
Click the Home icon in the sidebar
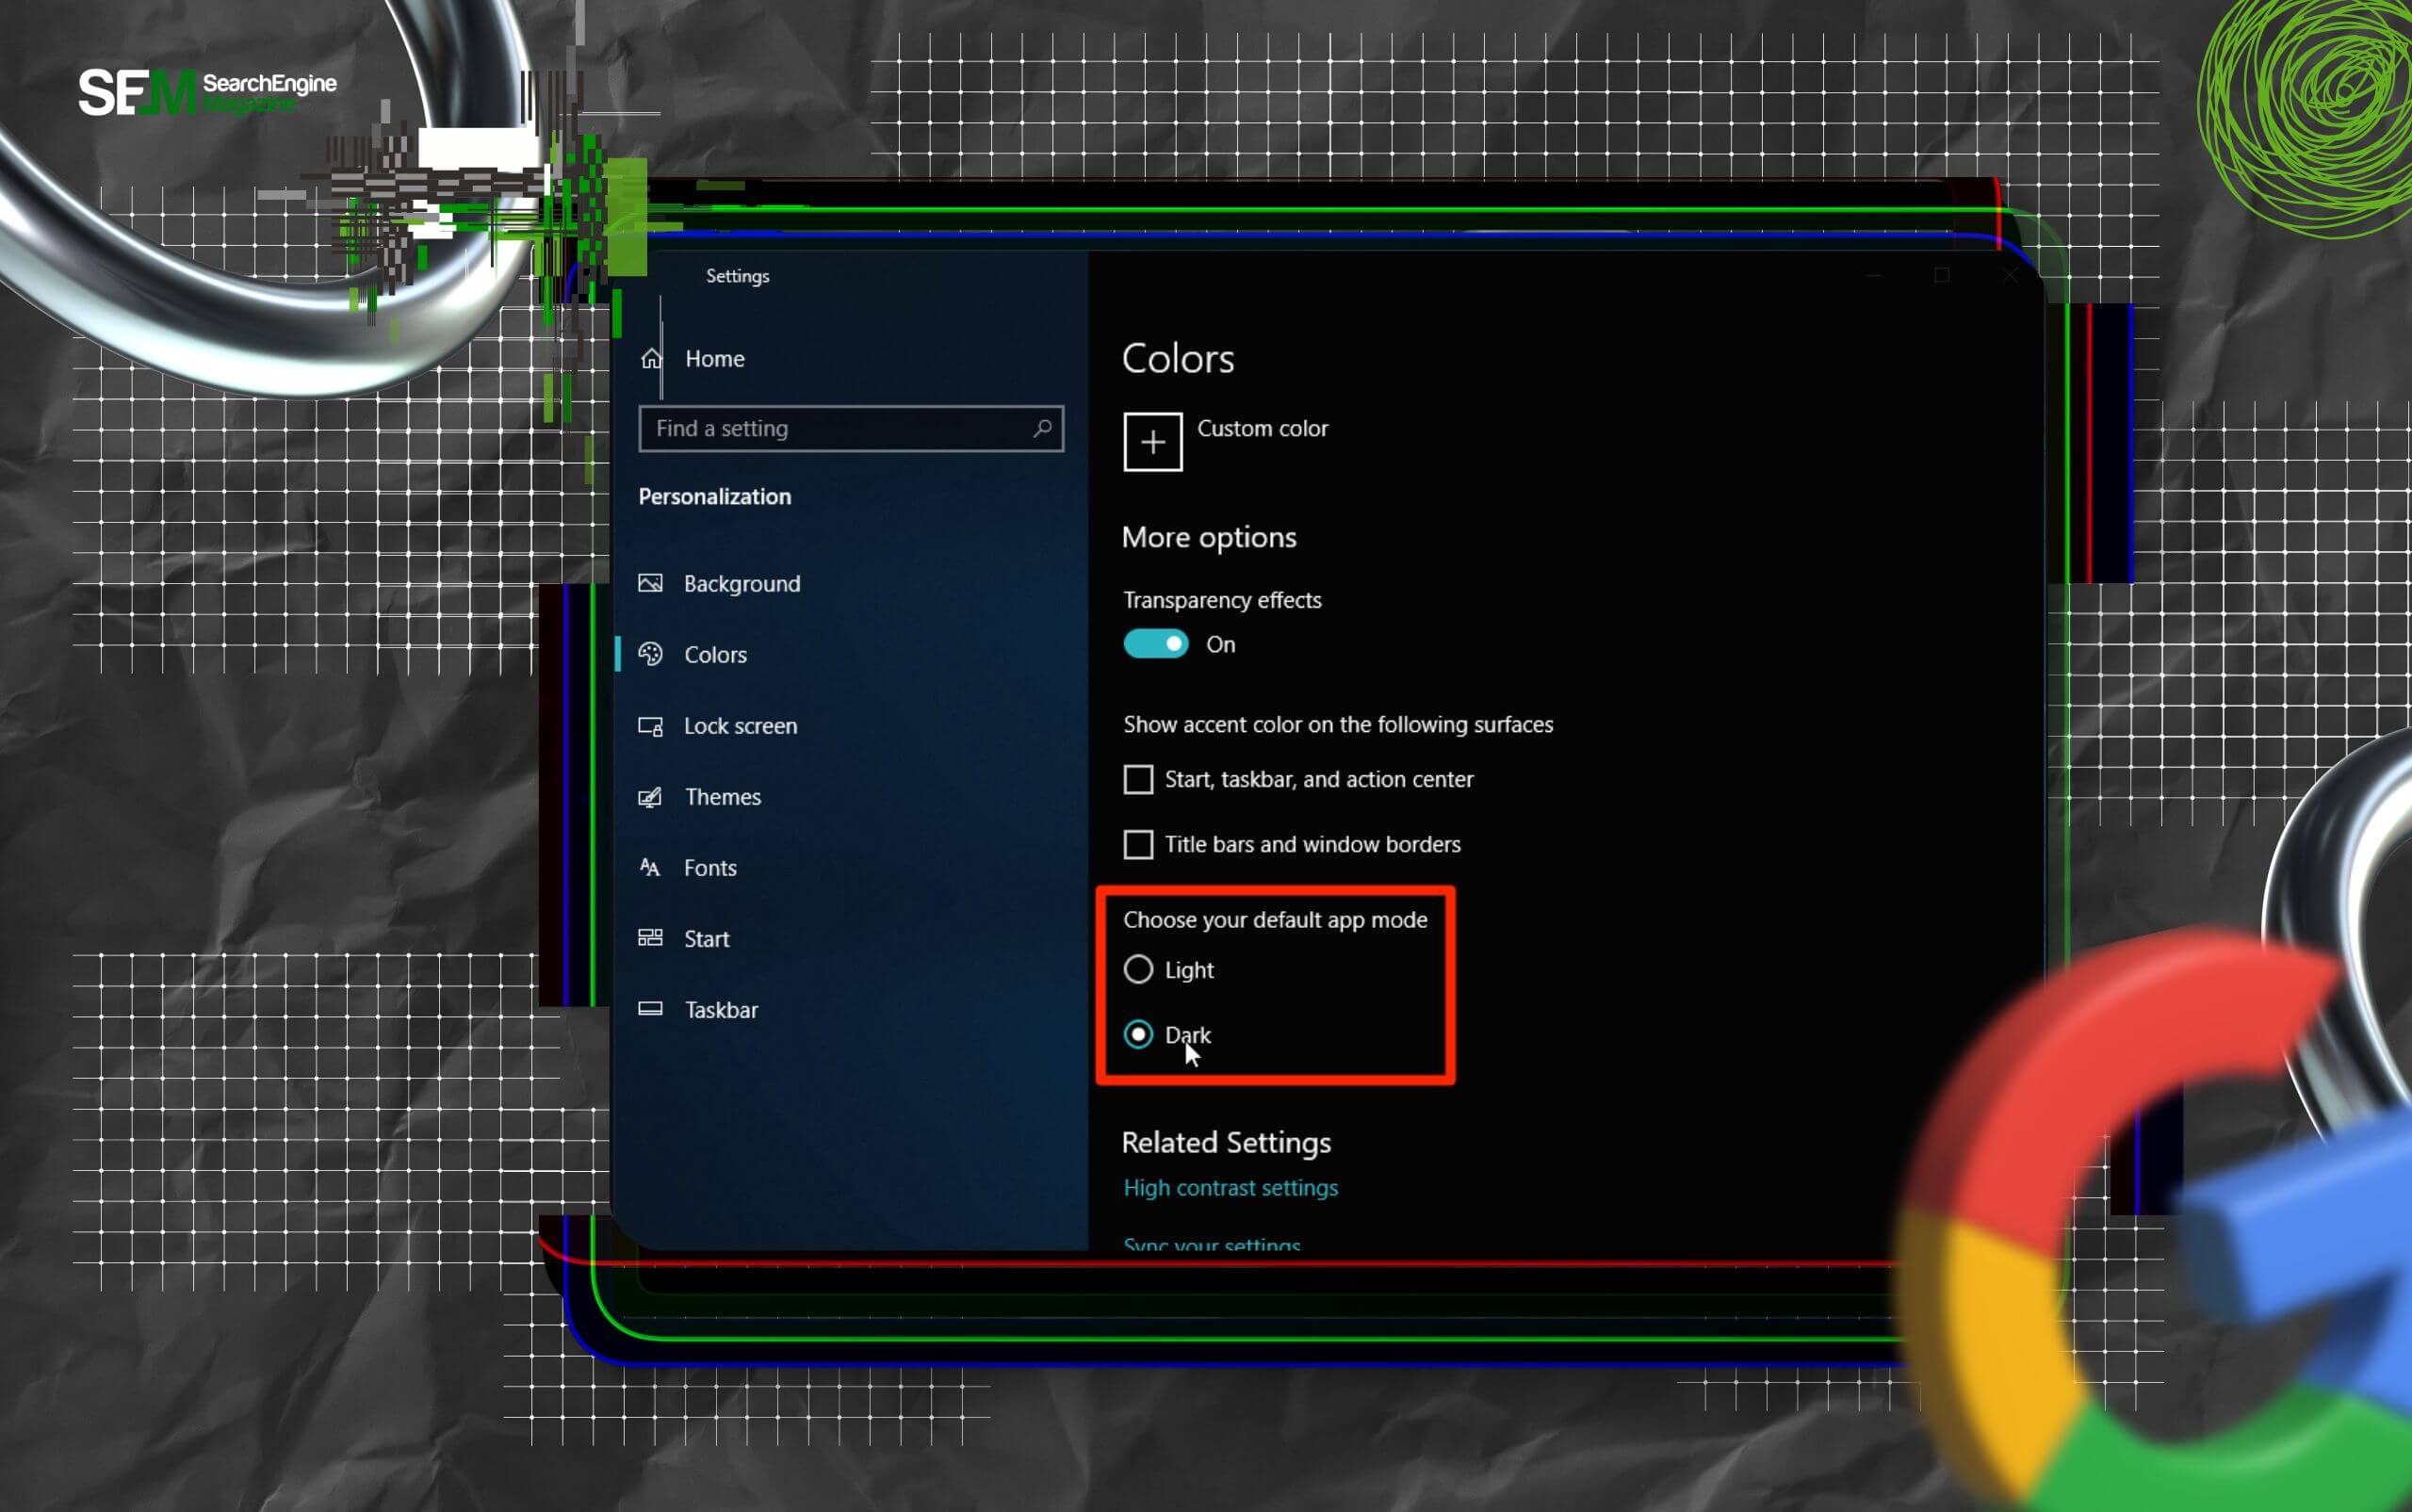coord(651,358)
